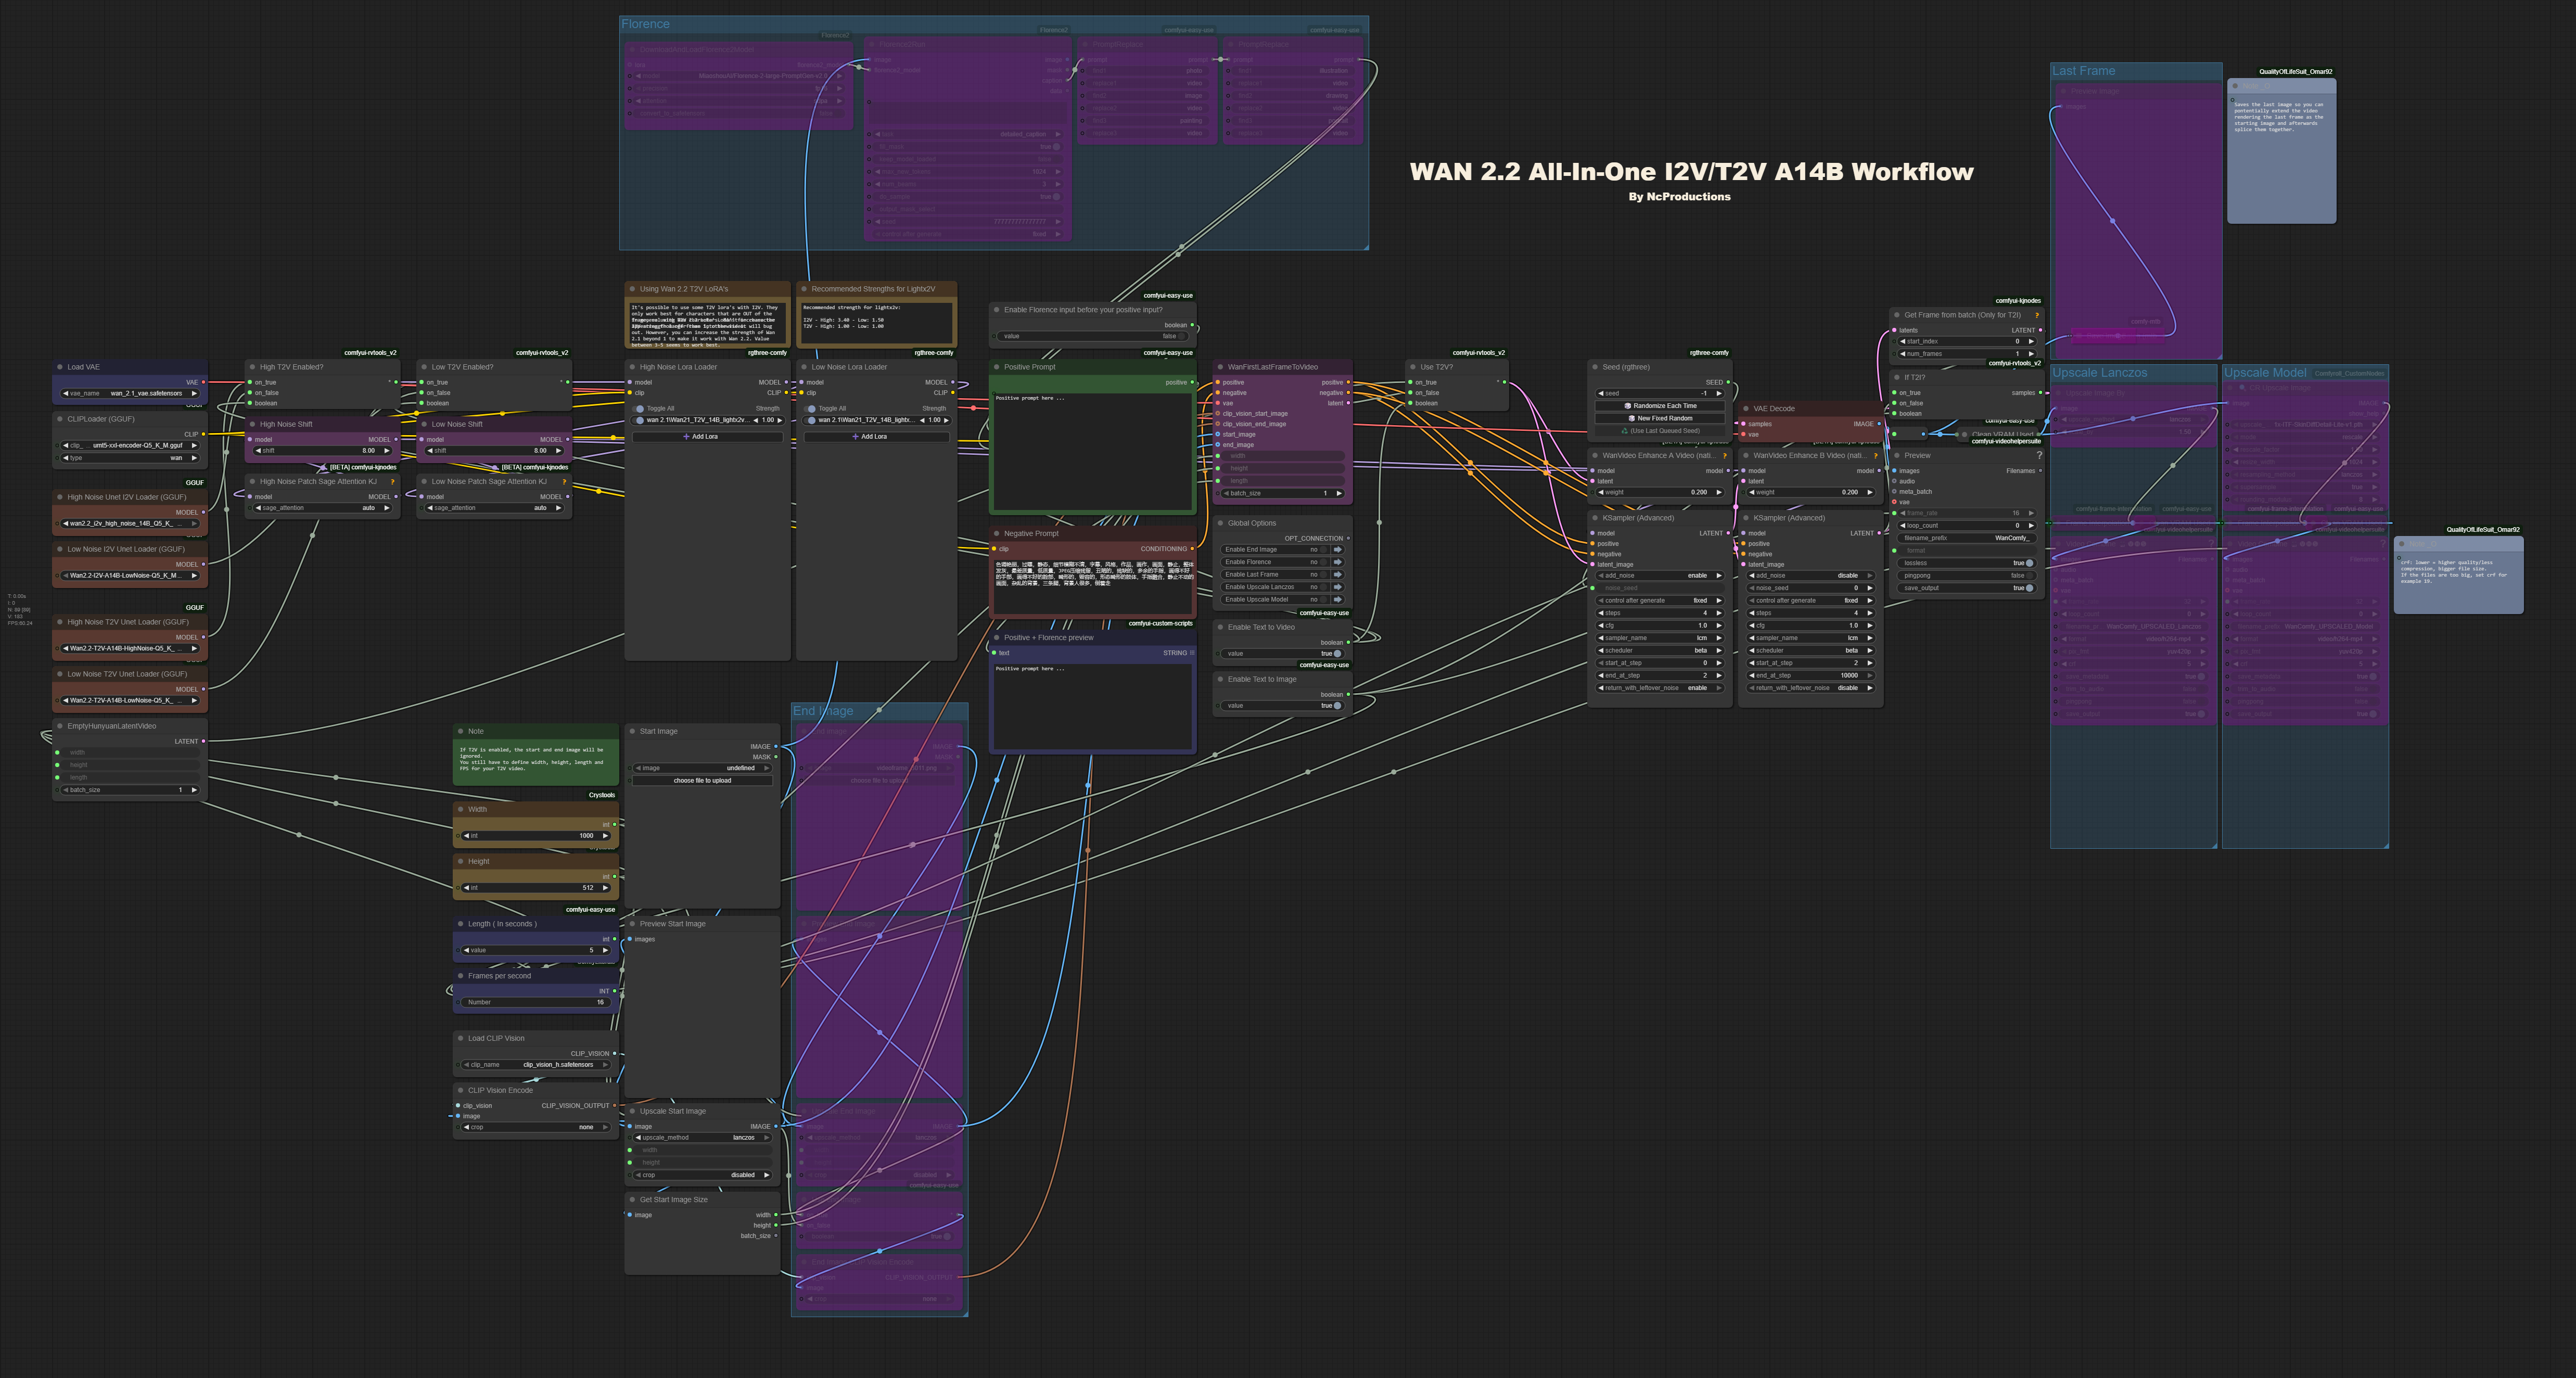Click arrow icon beside Enable Upscale Model
The width and height of the screenshot is (2576, 1378).
pyautogui.click(x=1337, y=600)
